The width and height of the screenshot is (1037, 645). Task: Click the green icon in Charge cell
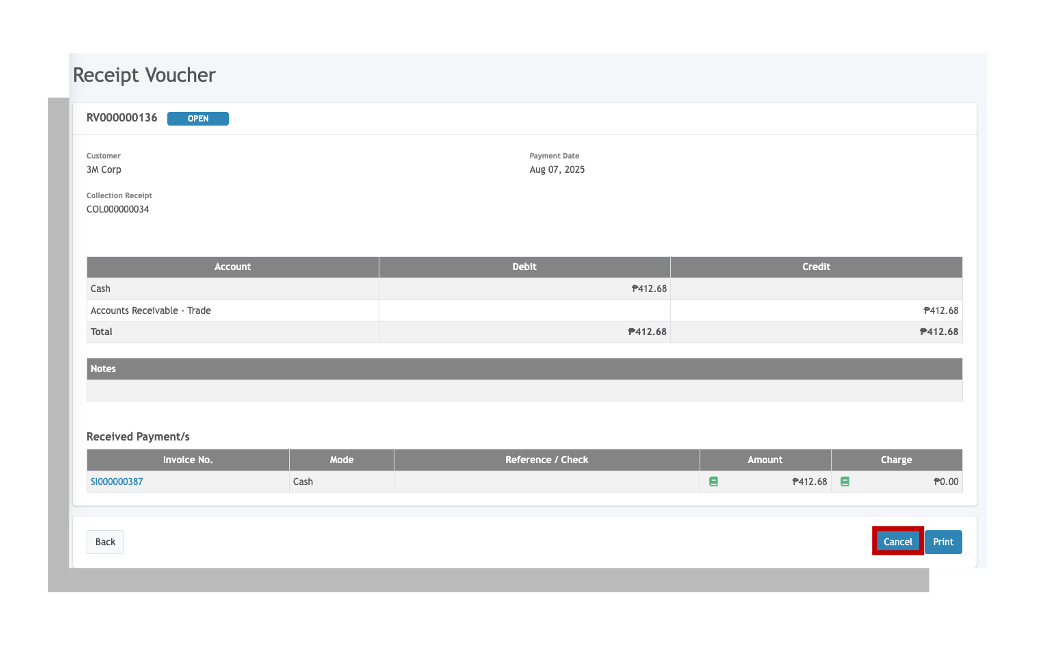(x=845, y=482)
